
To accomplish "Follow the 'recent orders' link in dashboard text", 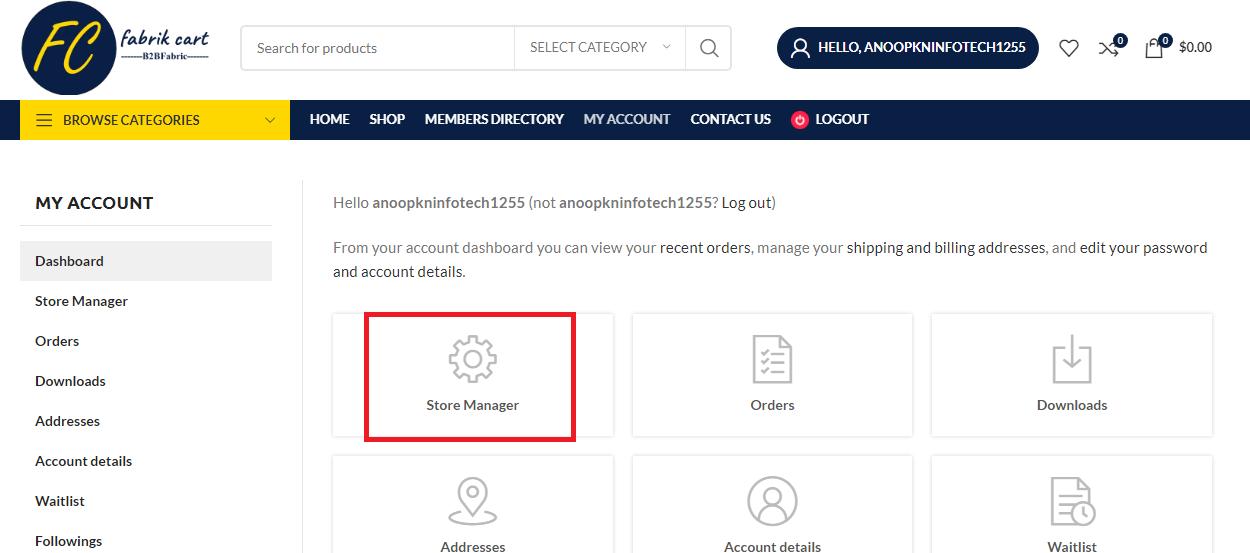I will click(x=705, y=248).
